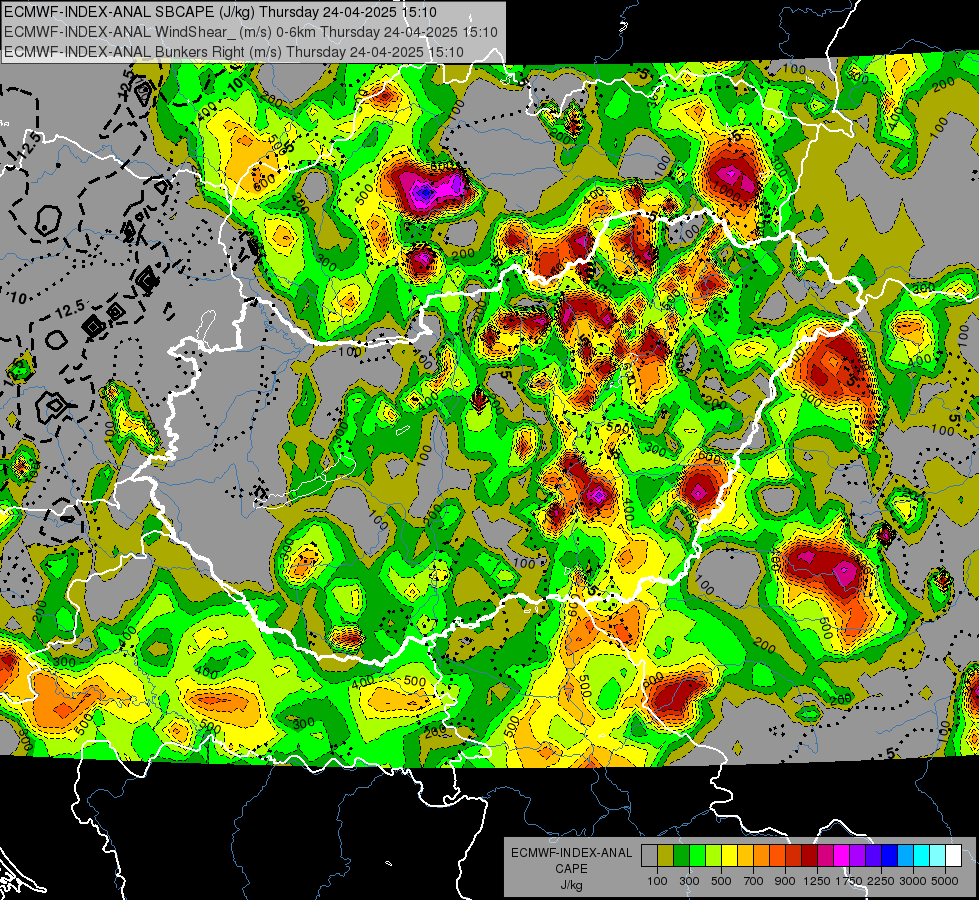Screen dimensions: 979x900
Task: Click the SBCAPE (J/kg) title line
Action: tap(220, 12)
